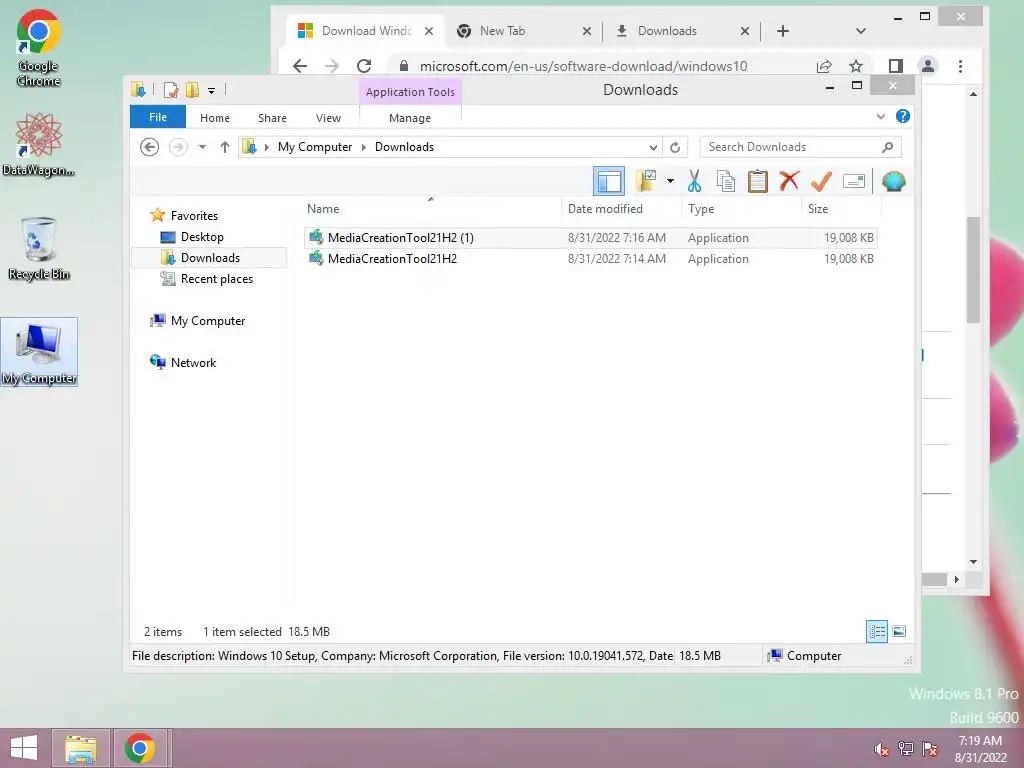This screenshot has width=1024, height=768.
Task: Click the teal shell icon
Action: tap(893, 181)
